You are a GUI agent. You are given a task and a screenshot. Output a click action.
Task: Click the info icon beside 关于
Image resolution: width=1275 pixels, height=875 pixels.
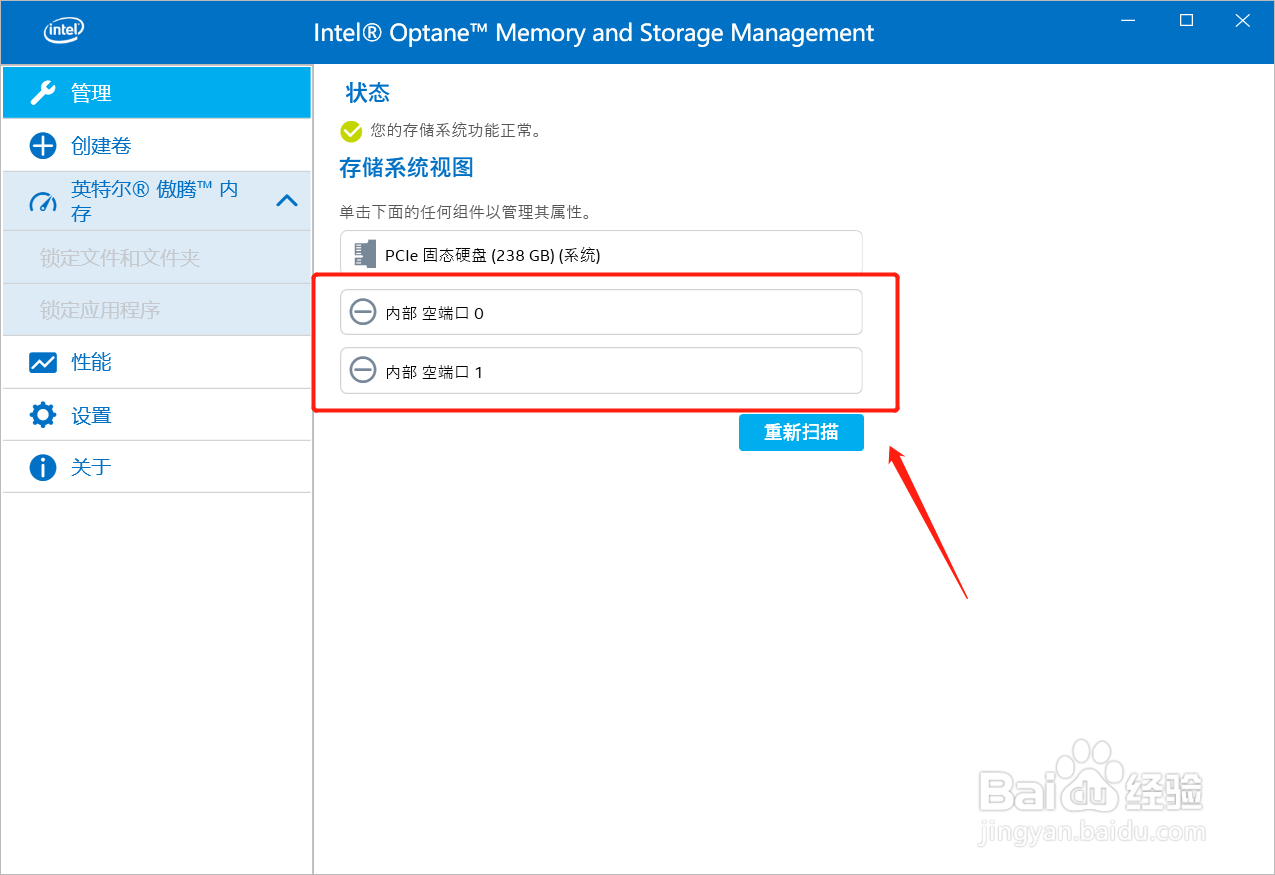point(43,467)
